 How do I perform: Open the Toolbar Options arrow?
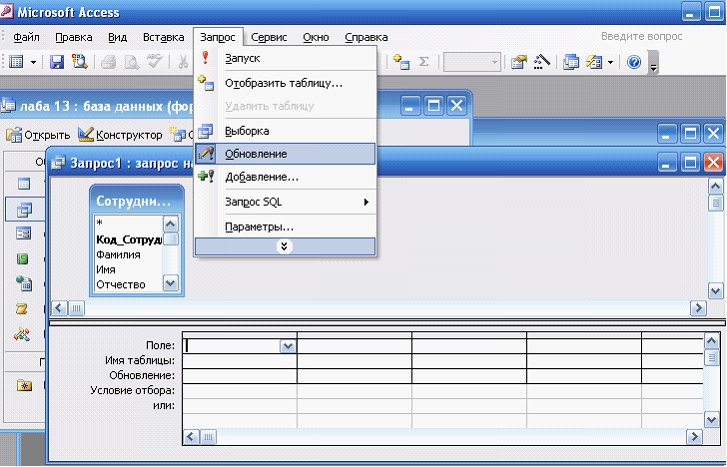[653, 64]
